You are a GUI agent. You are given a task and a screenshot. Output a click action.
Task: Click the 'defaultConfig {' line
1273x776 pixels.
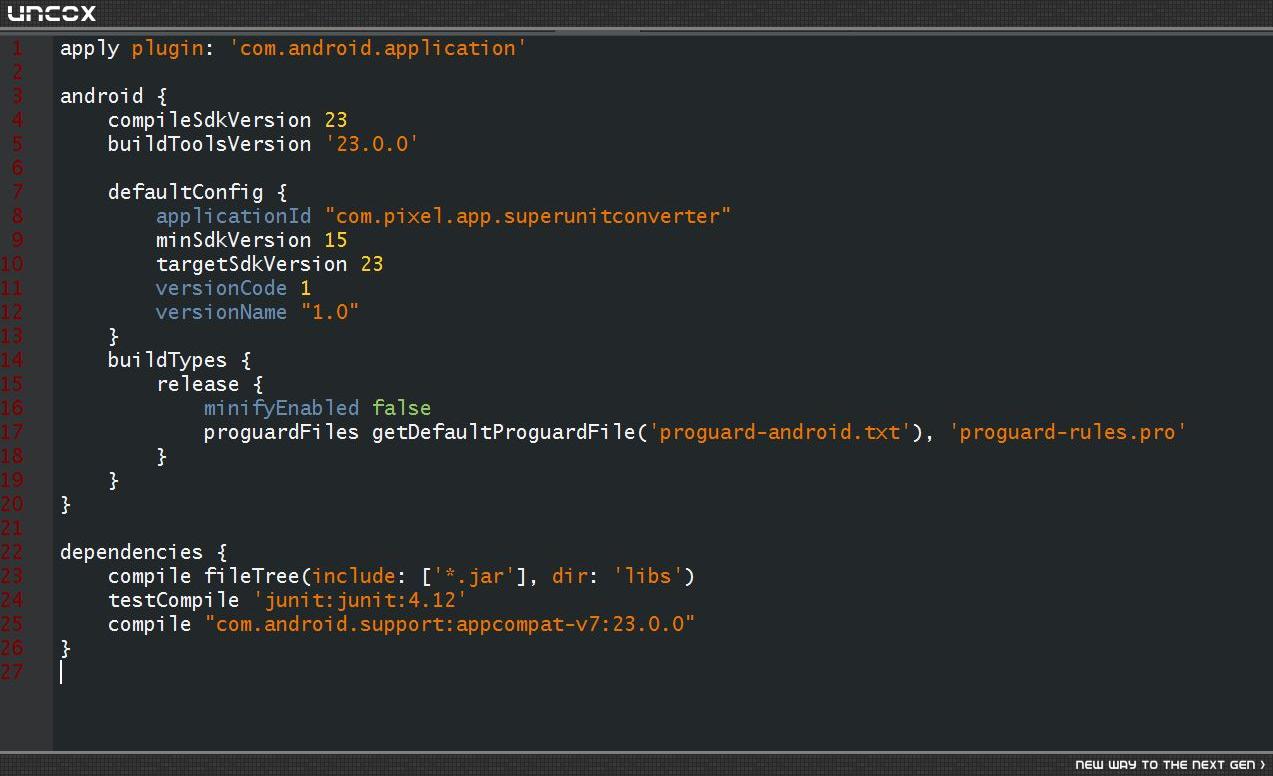pos(198,192)
